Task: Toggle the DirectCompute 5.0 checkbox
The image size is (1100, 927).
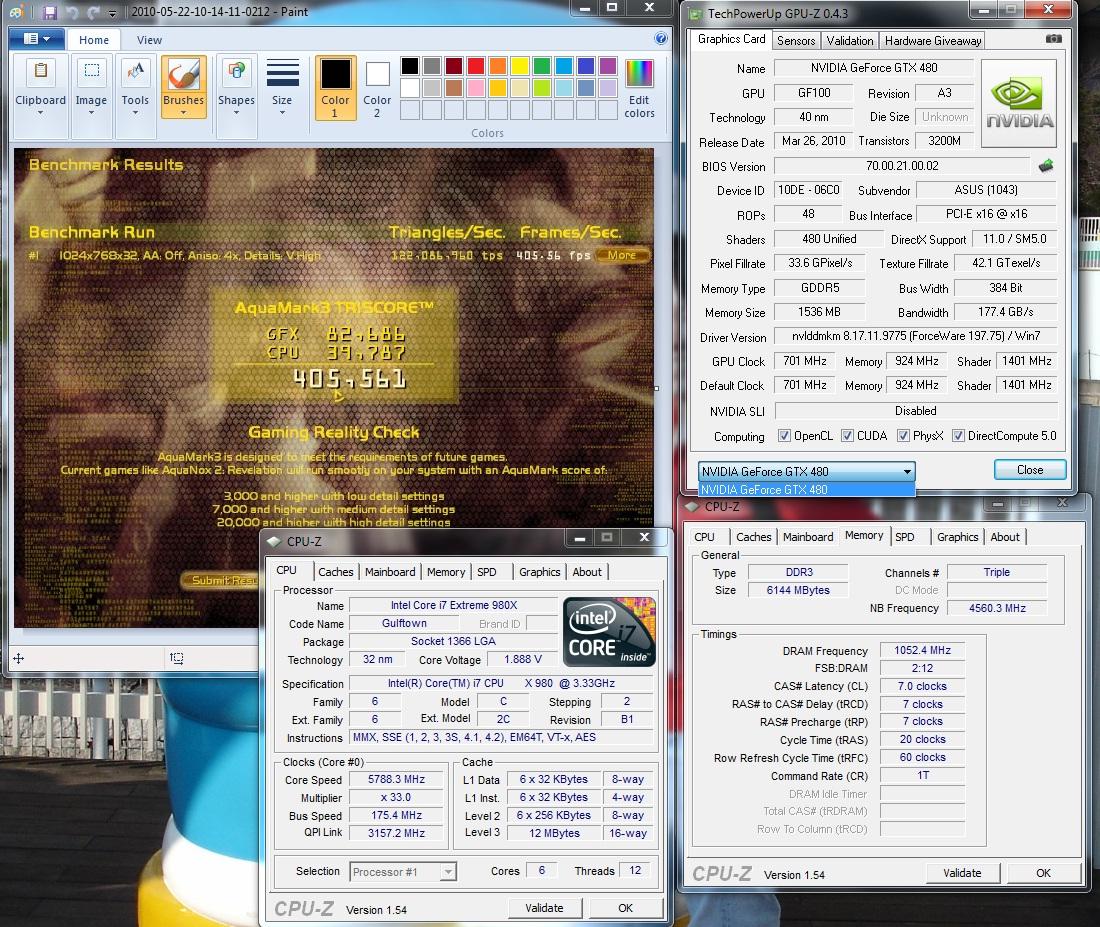Action: [958, 436]
